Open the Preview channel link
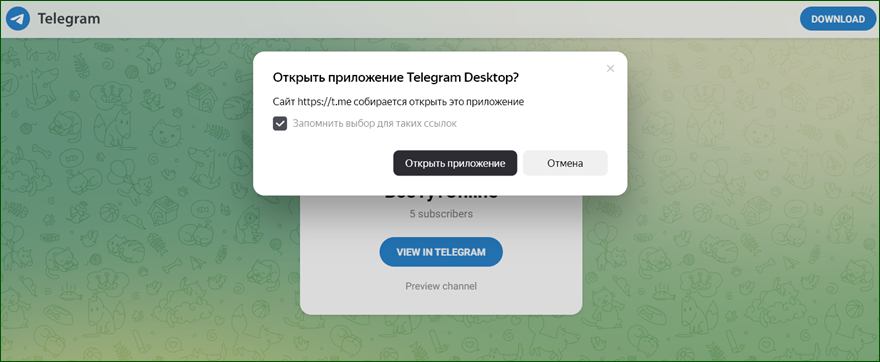This screenshot has width=880, height=362. click(x=441, y=286)
